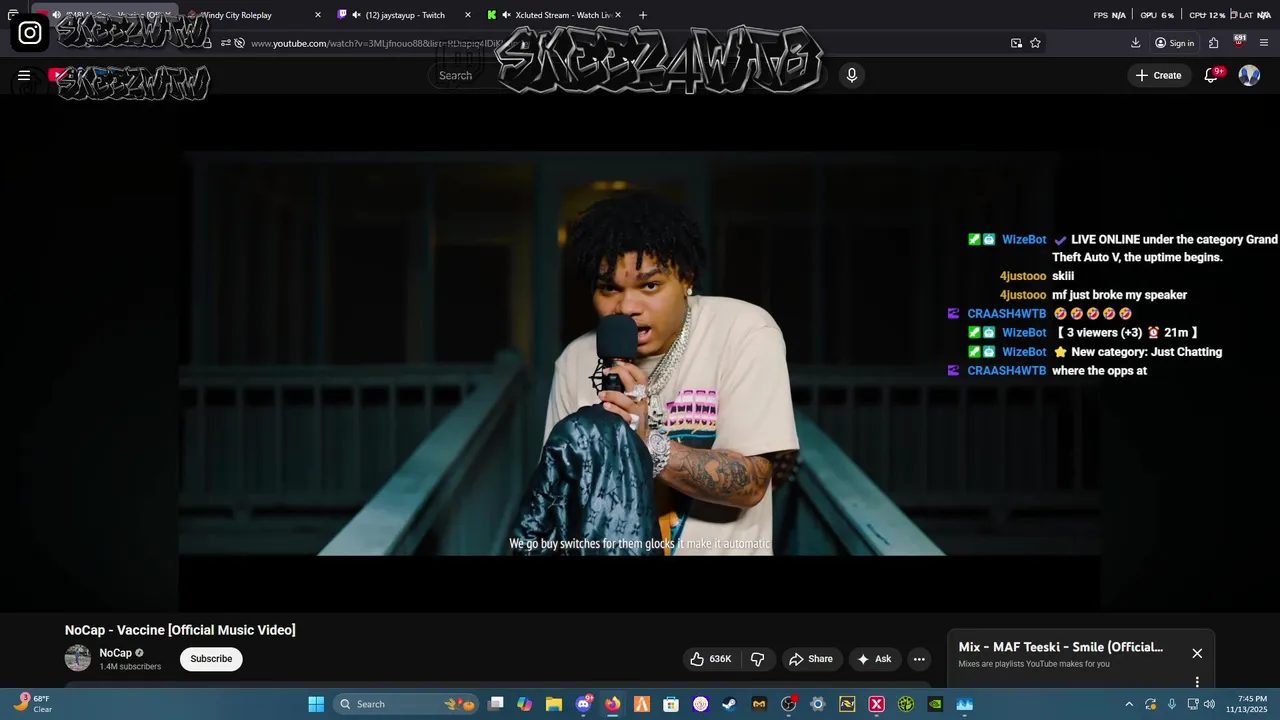
Task: Open the YouTube account avatar menu
Action: (1249, 75)
